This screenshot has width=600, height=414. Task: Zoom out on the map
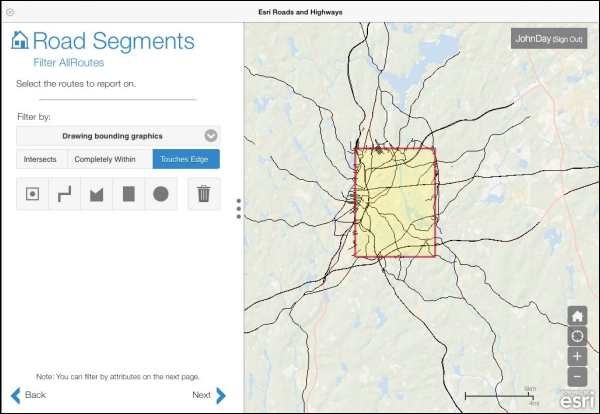pos(577,376)
